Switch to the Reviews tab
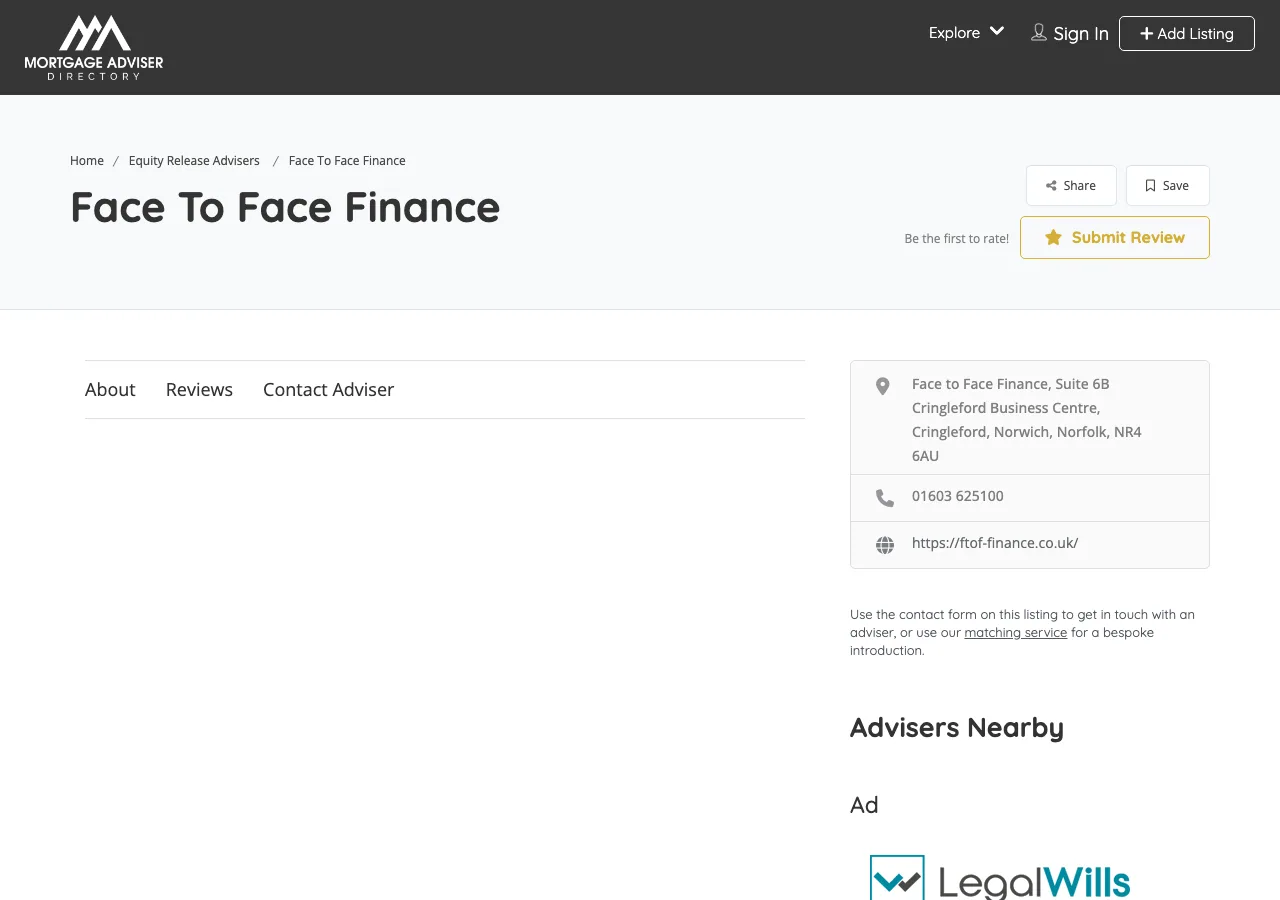 point(199,389)
